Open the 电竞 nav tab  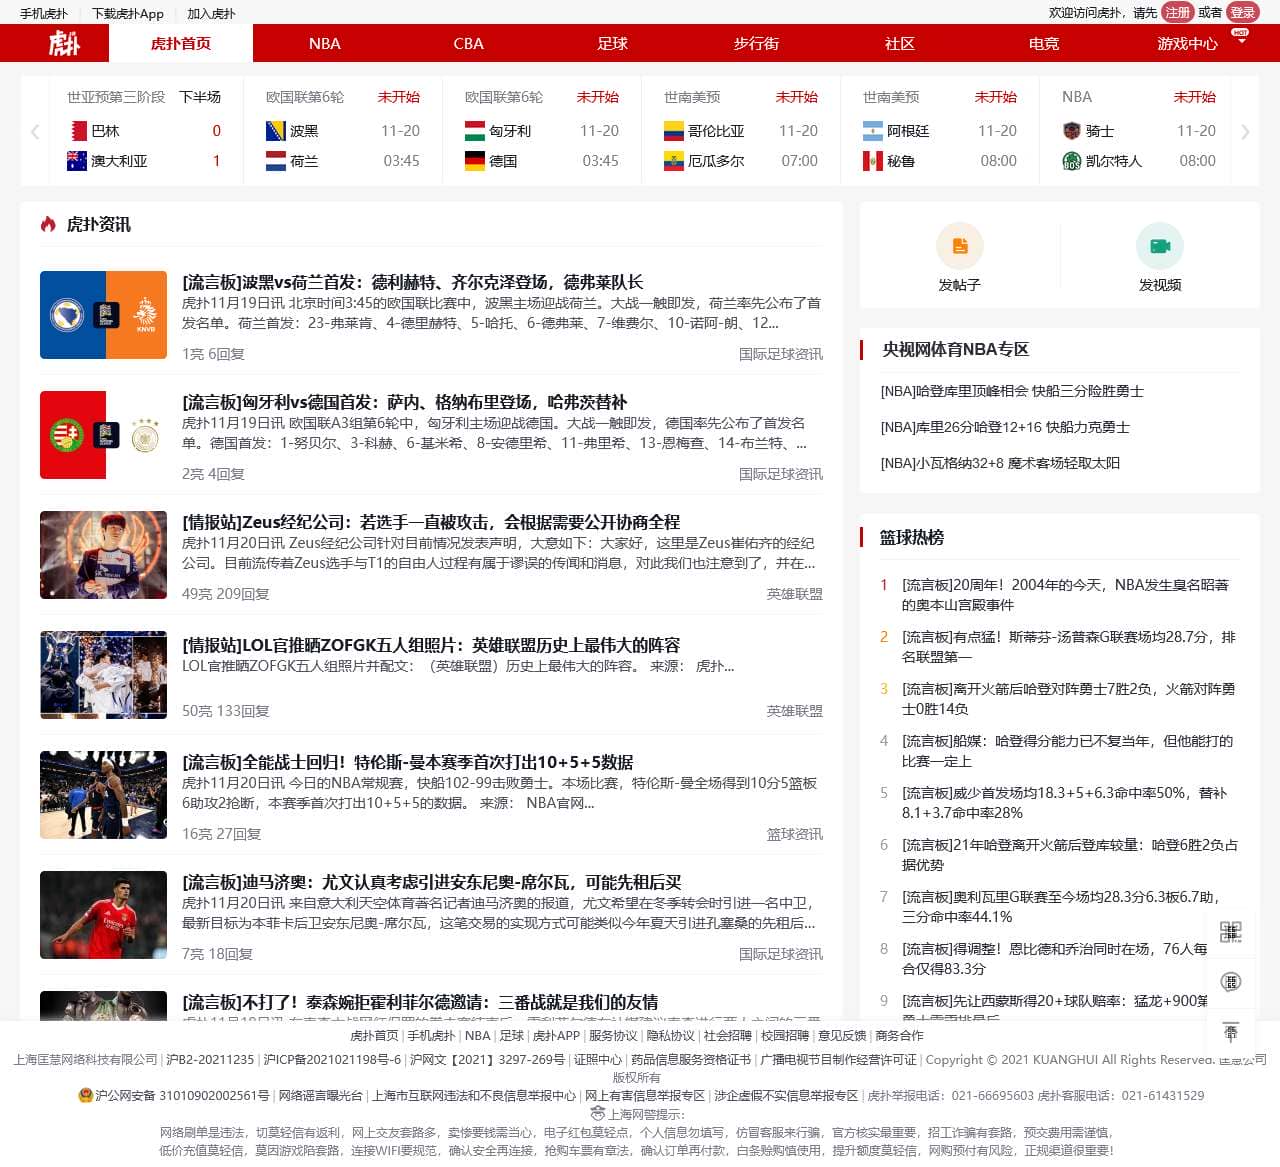(x=1044, y=43)
